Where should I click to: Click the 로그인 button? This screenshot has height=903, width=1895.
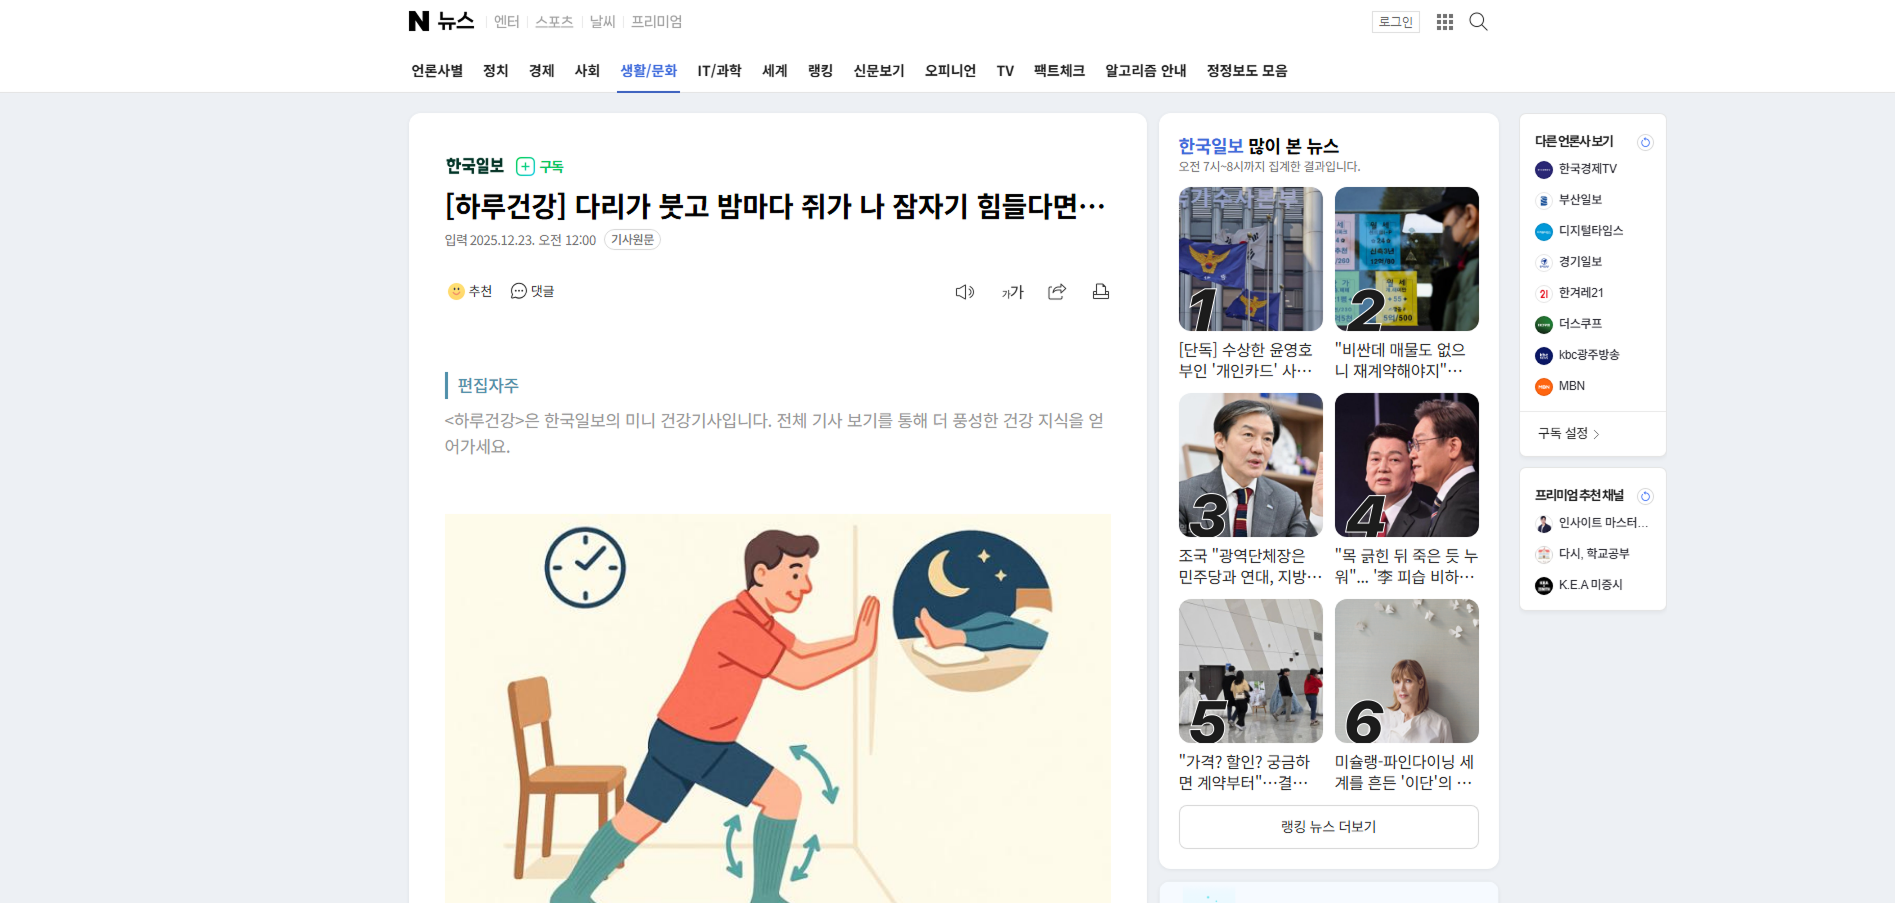coord(1396,22)
